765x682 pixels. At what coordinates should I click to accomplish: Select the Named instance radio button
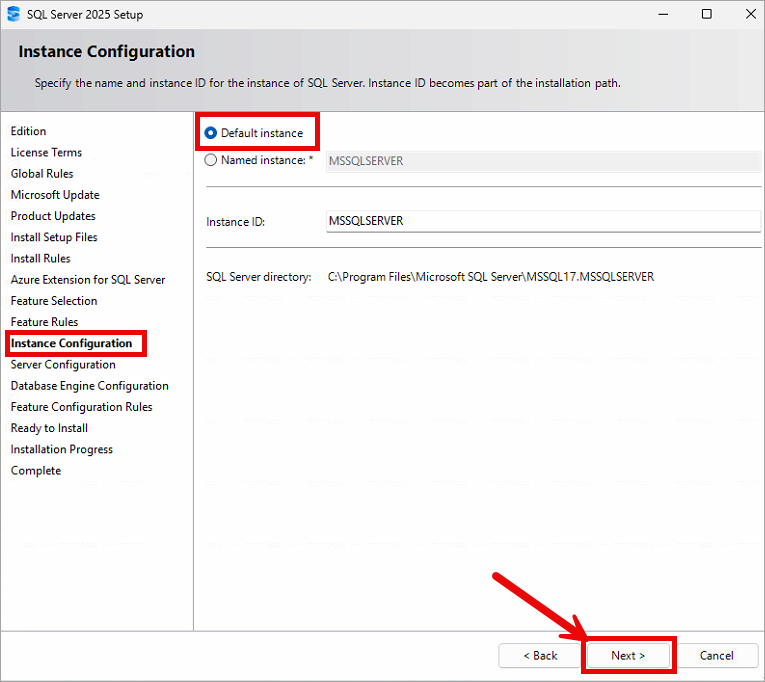[211, 160]
